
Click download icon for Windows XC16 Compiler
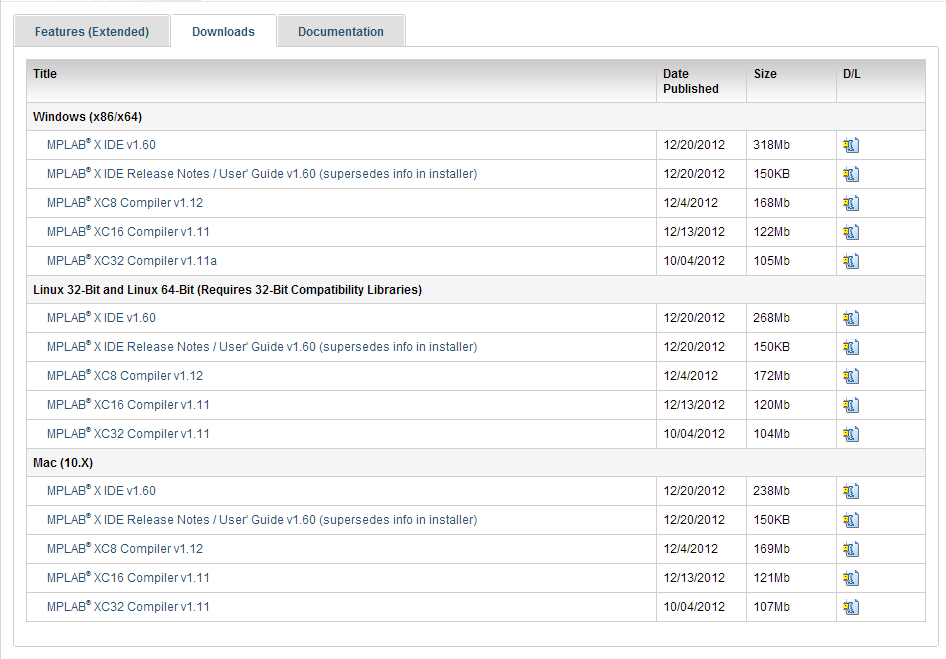851,233
